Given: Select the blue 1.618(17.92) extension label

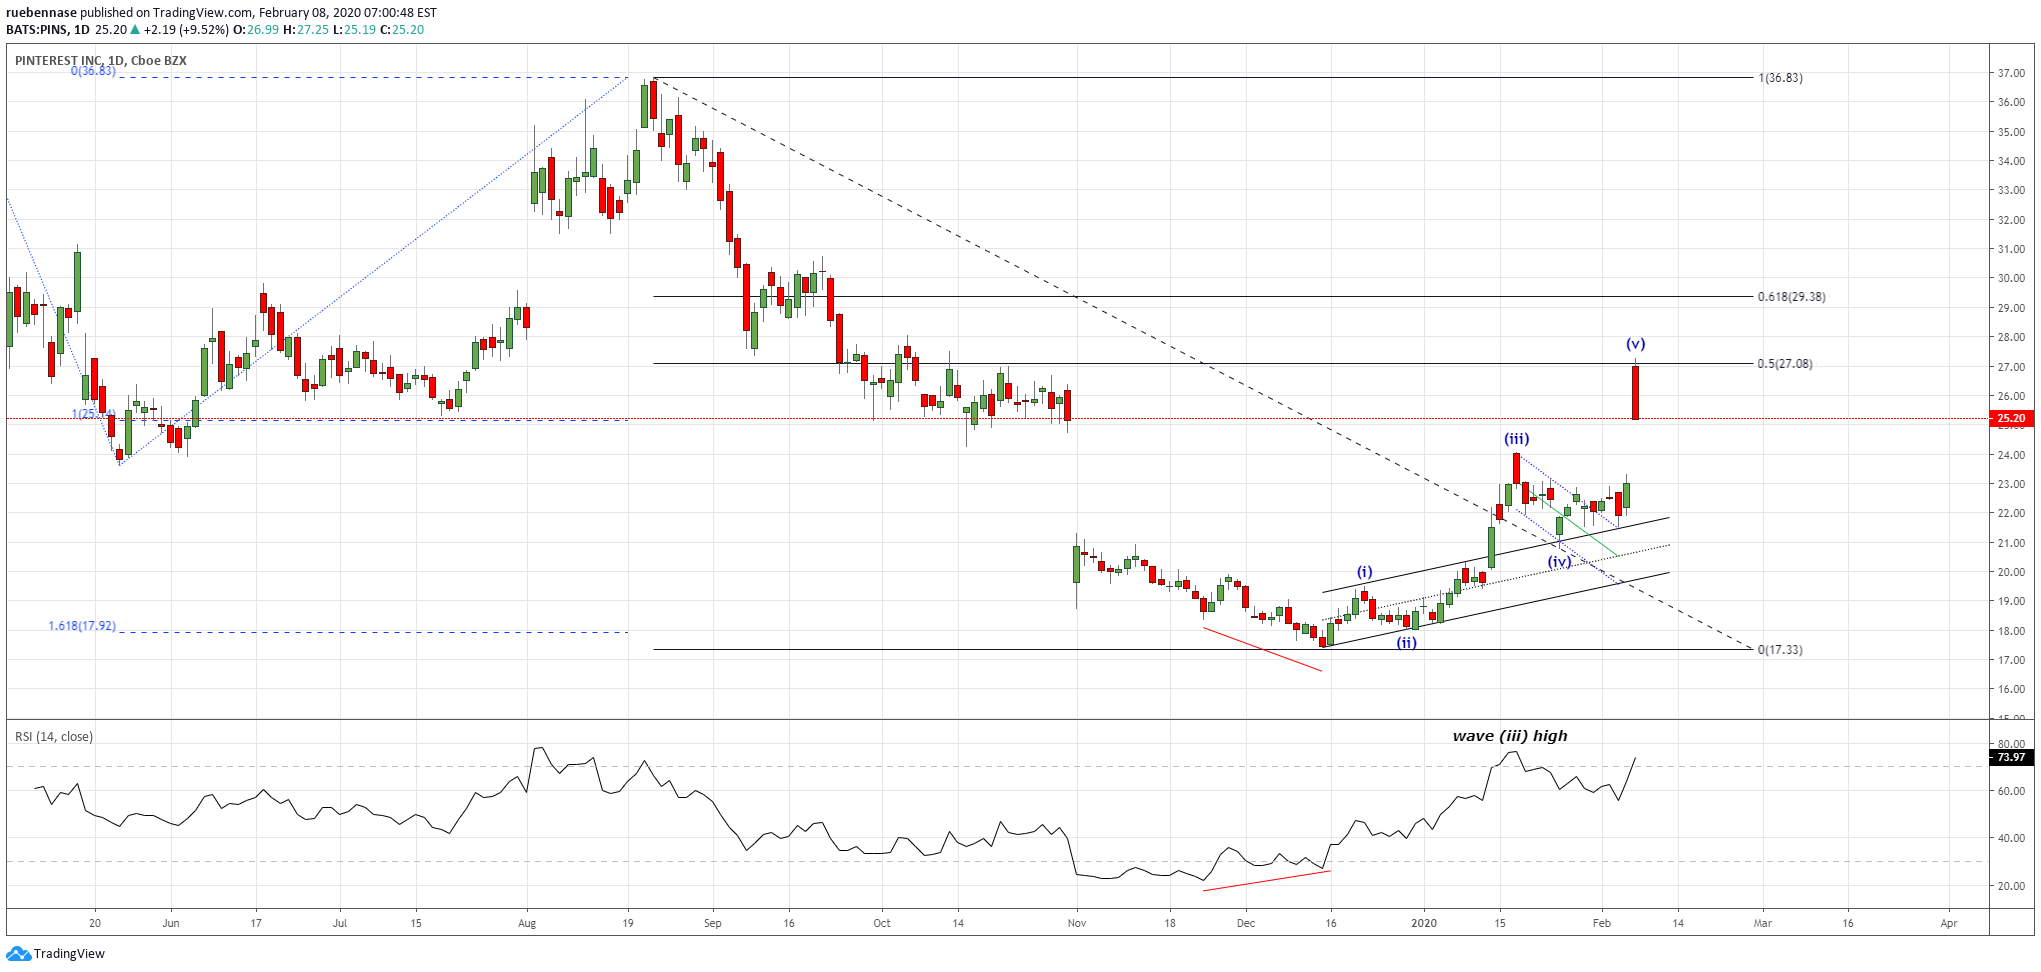Looking at the screenshot, I should tap(82, 626).
